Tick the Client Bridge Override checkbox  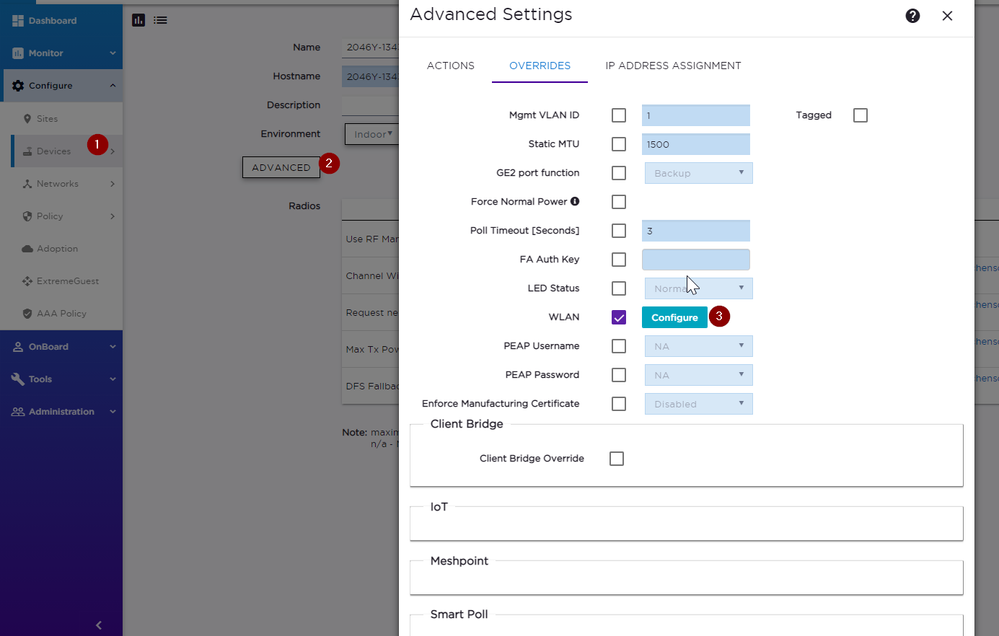(x=616, y=459)
